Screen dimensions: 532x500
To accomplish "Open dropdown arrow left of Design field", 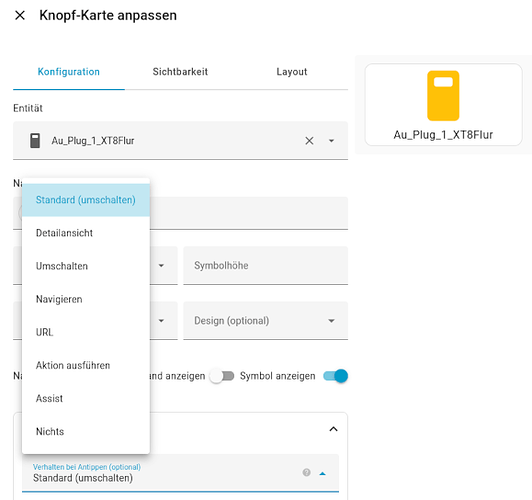I will pyautogui.click(x=162, y=321).
